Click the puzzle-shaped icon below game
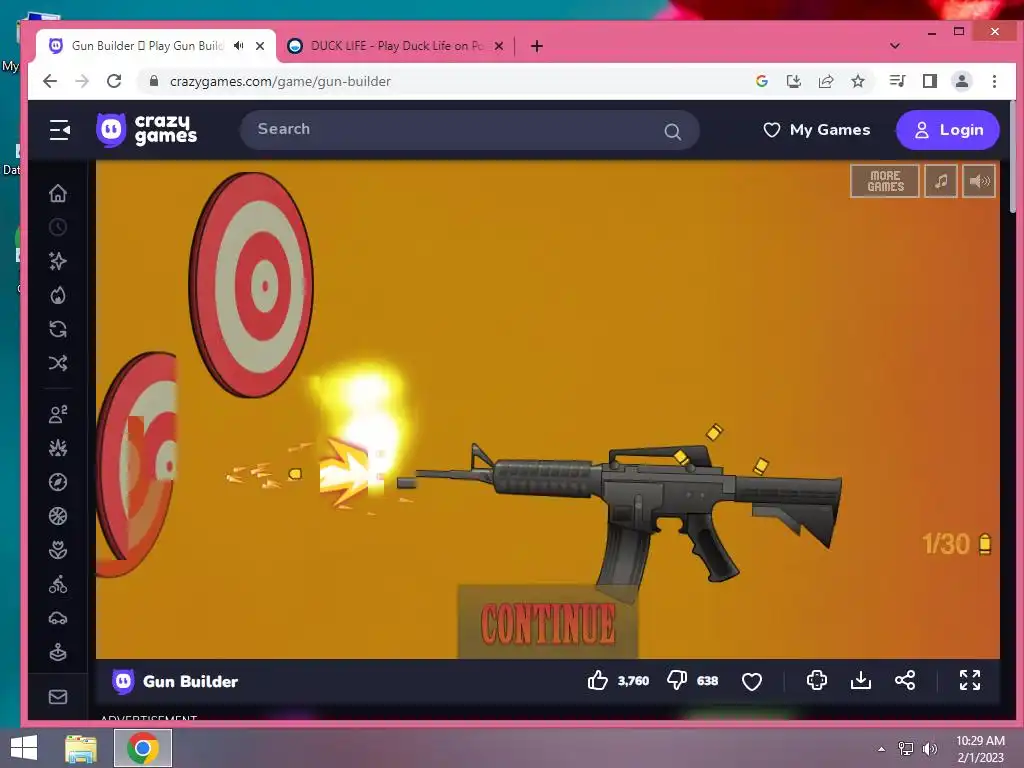 point(816,680)
